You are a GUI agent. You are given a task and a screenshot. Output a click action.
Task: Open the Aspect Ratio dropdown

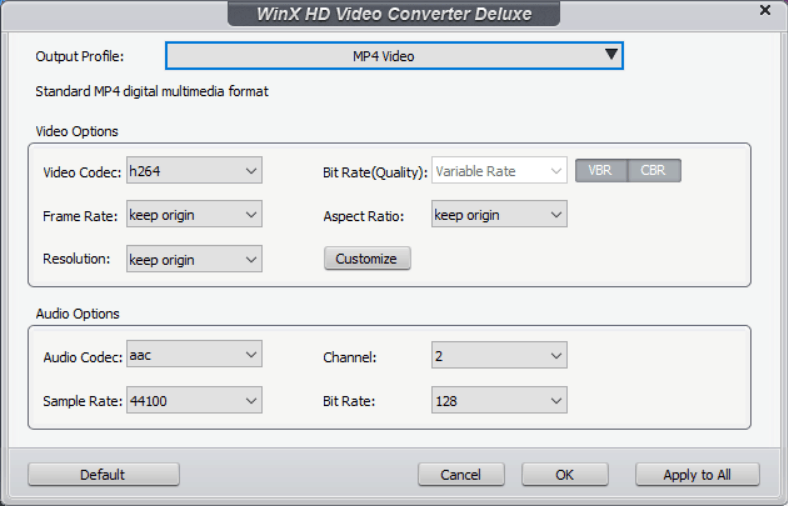pos(499,215)
